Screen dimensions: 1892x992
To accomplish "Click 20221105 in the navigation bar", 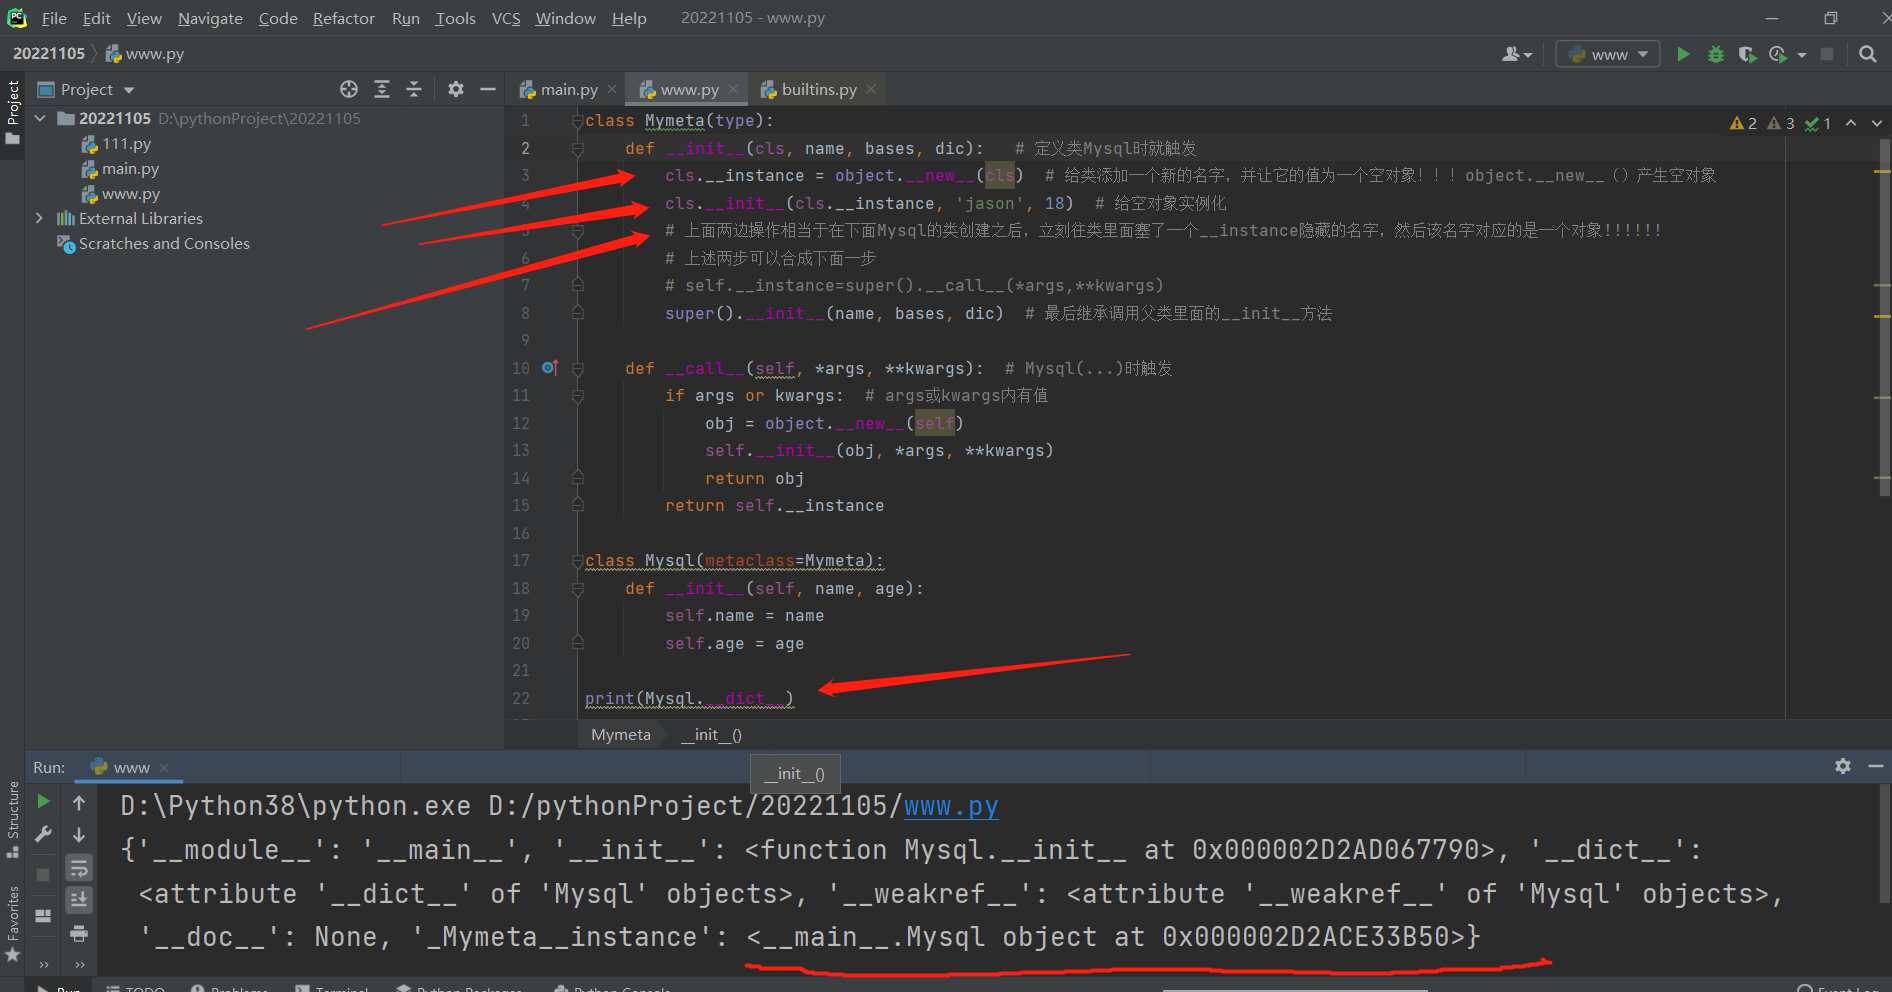I will pyautogui.click(x=49, y=53).
